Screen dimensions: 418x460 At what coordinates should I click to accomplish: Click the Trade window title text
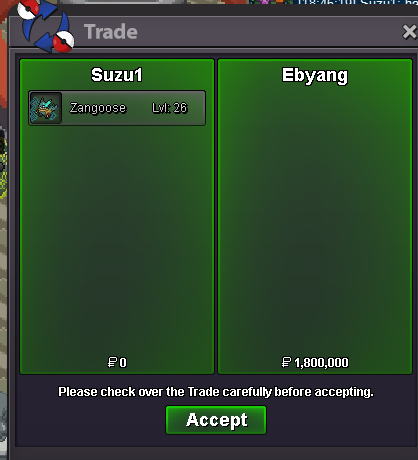(110, 32)
